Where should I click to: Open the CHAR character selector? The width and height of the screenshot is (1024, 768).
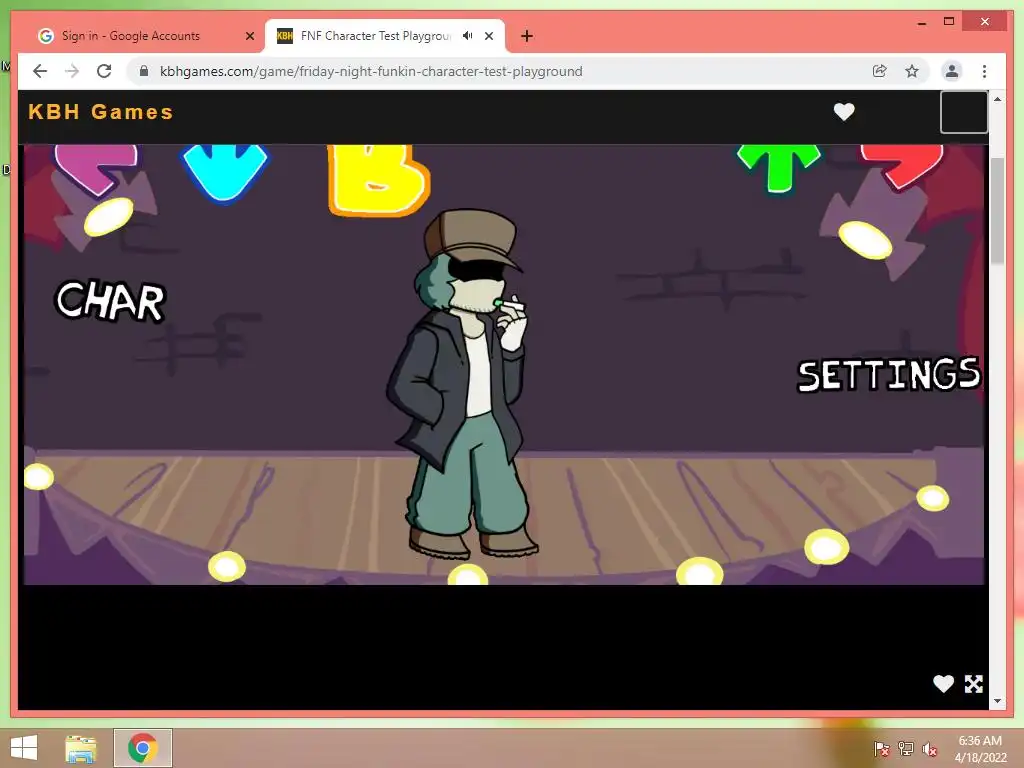(x=110, y=301)
